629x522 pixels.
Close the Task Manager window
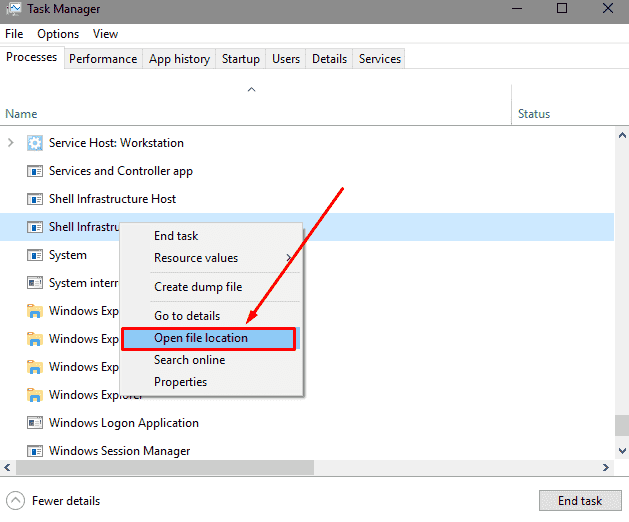tap(608, 8)
